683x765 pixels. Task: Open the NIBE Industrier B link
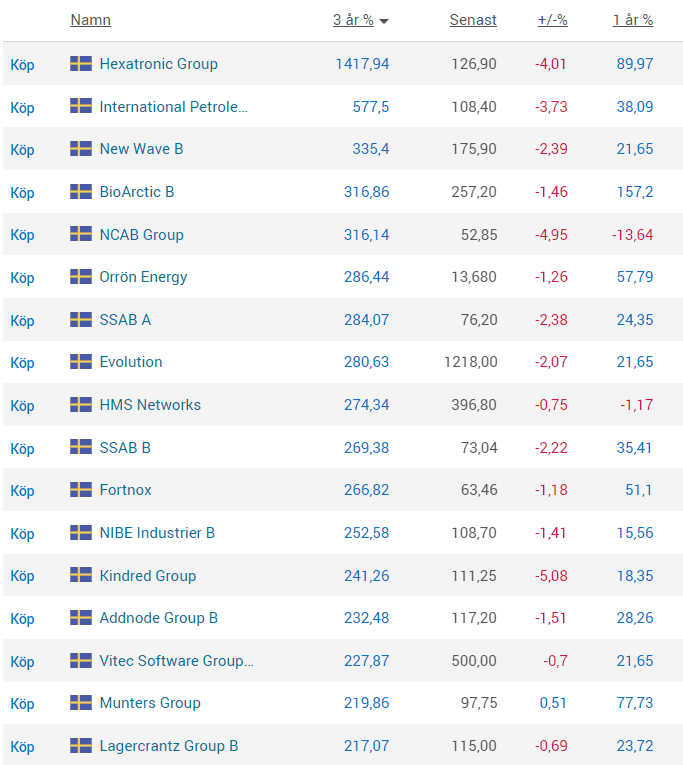[157, 533]
